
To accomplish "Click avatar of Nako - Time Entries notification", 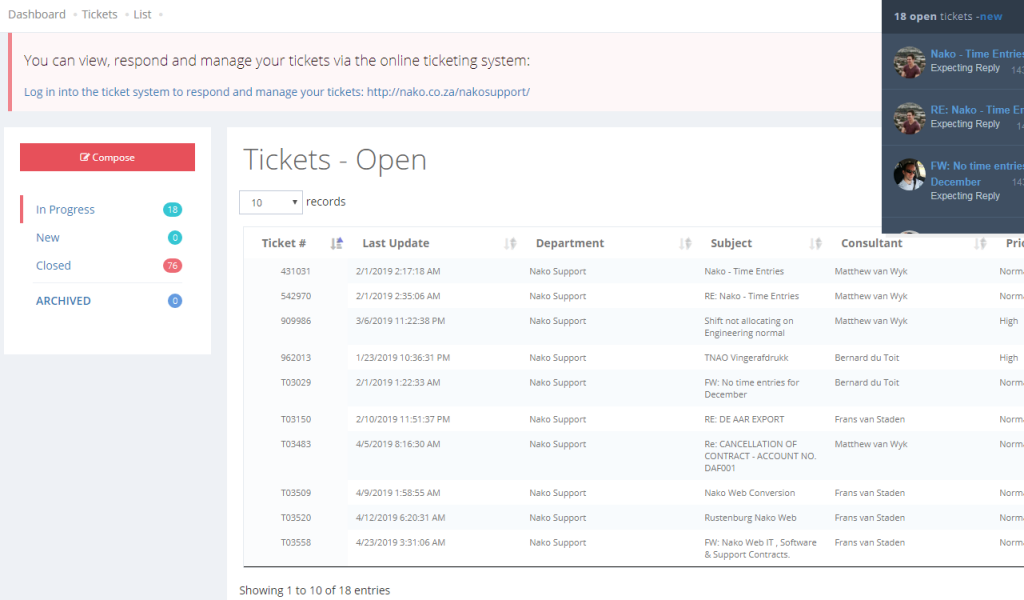I will click(x=909, y=62).
